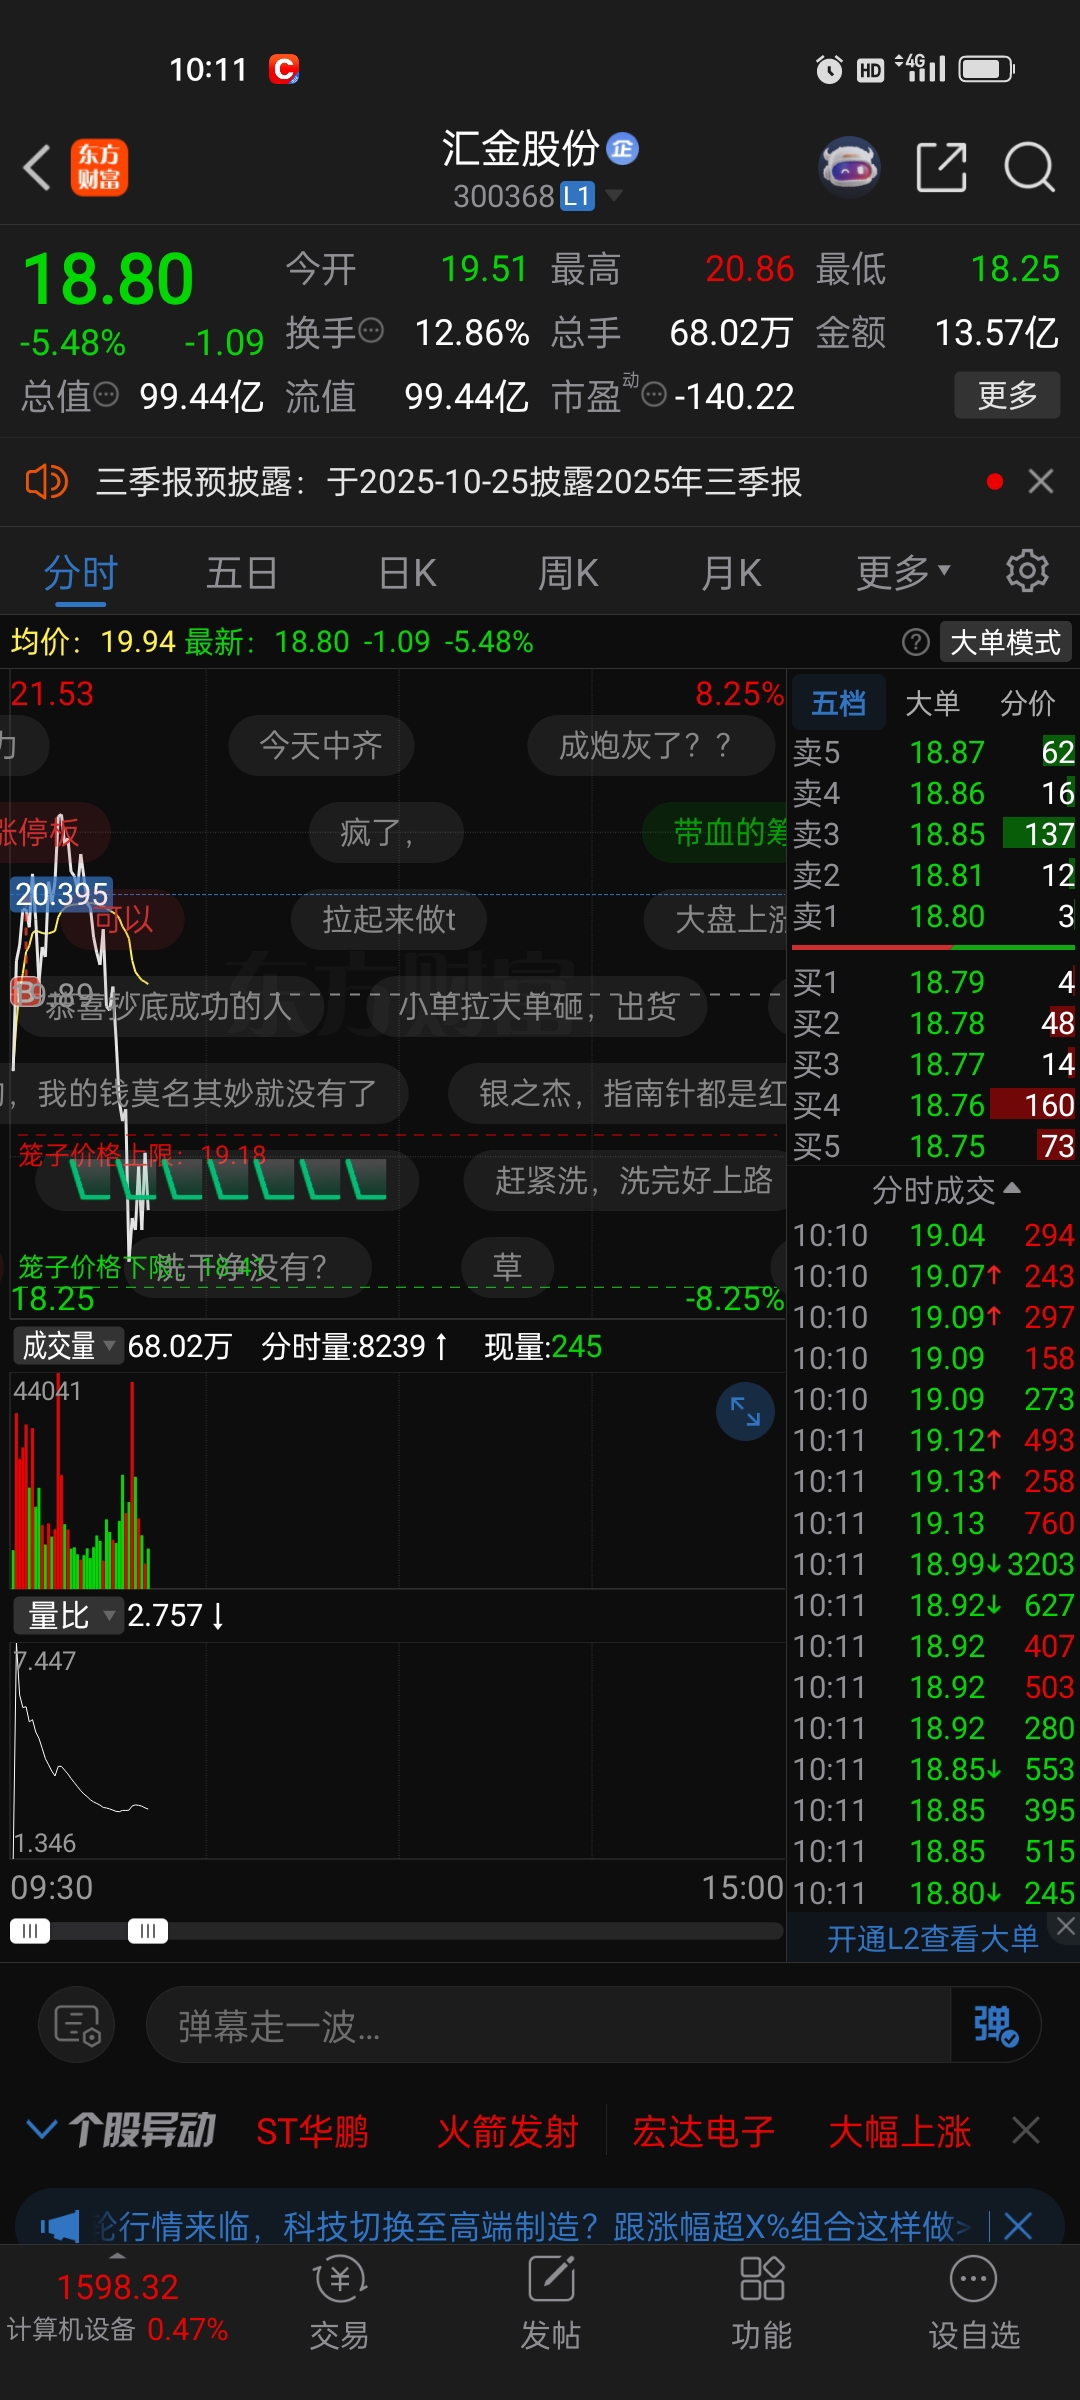
Task: Open the 交易 trade icon
Action: (339, 2304)
